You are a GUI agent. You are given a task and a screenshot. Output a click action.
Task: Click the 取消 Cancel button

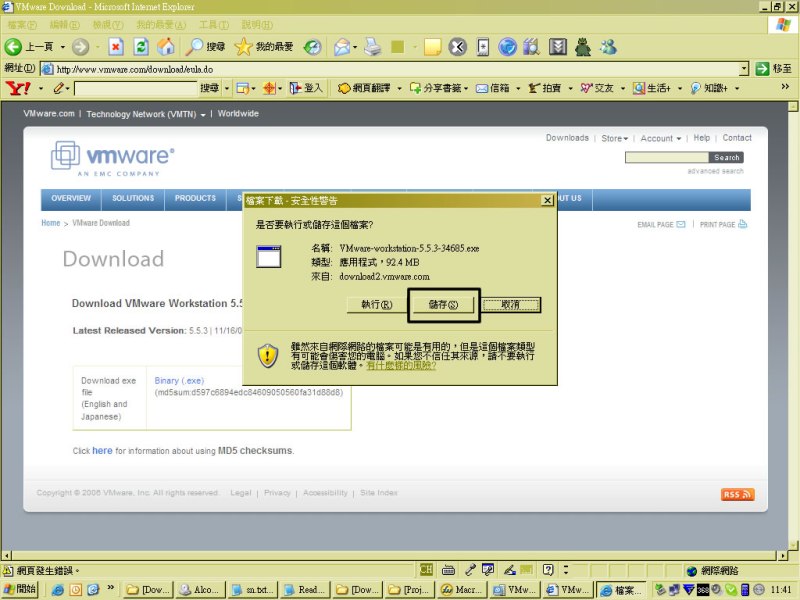tap(510, 305)
